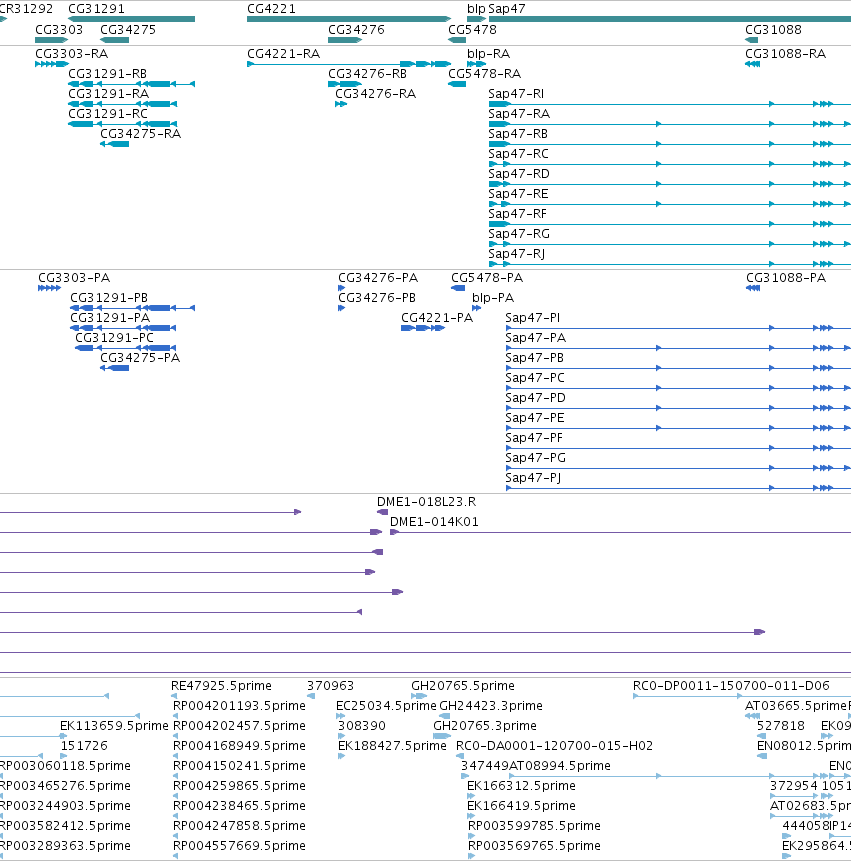Select the 372954 EST label

[x=793, y=786]
